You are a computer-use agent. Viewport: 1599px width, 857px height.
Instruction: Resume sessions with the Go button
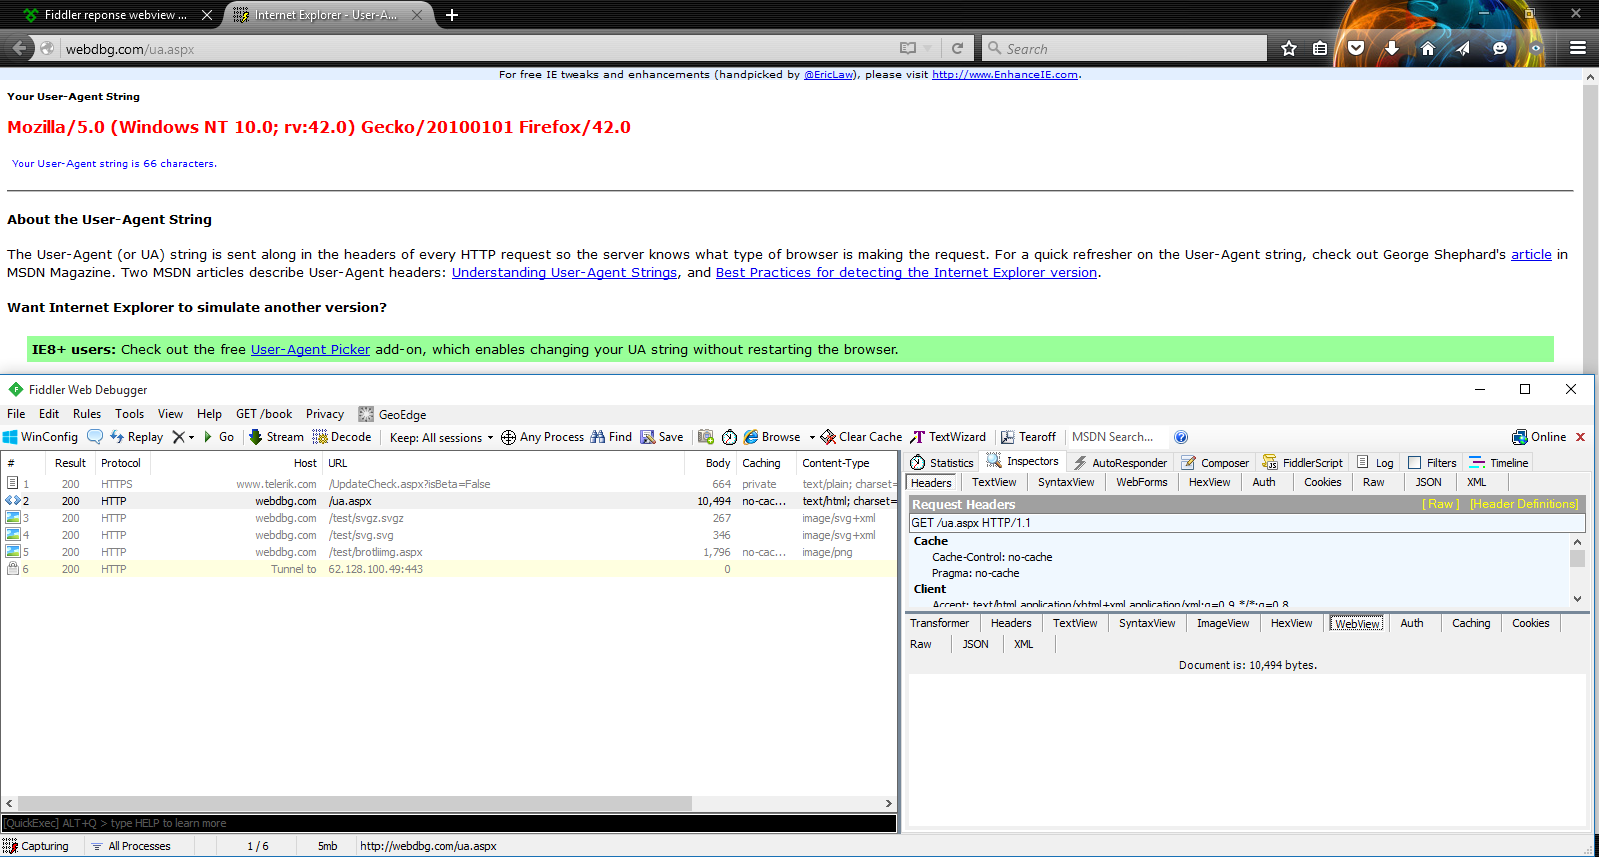click(218, 437)
